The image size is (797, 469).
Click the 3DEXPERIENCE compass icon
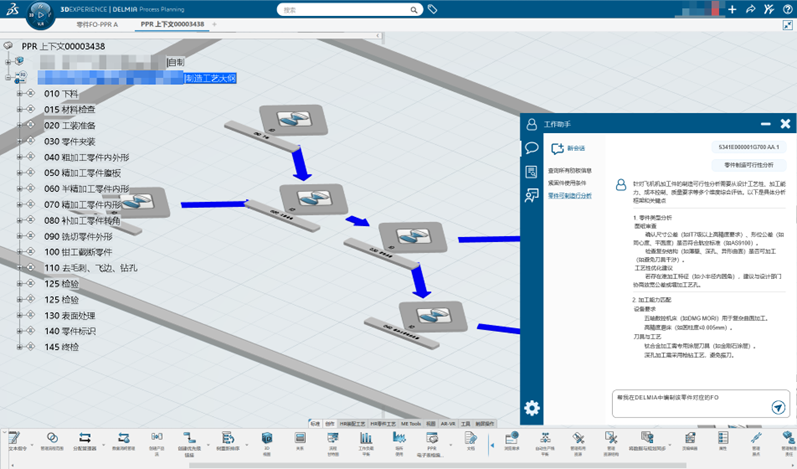[x=40, y=15]
